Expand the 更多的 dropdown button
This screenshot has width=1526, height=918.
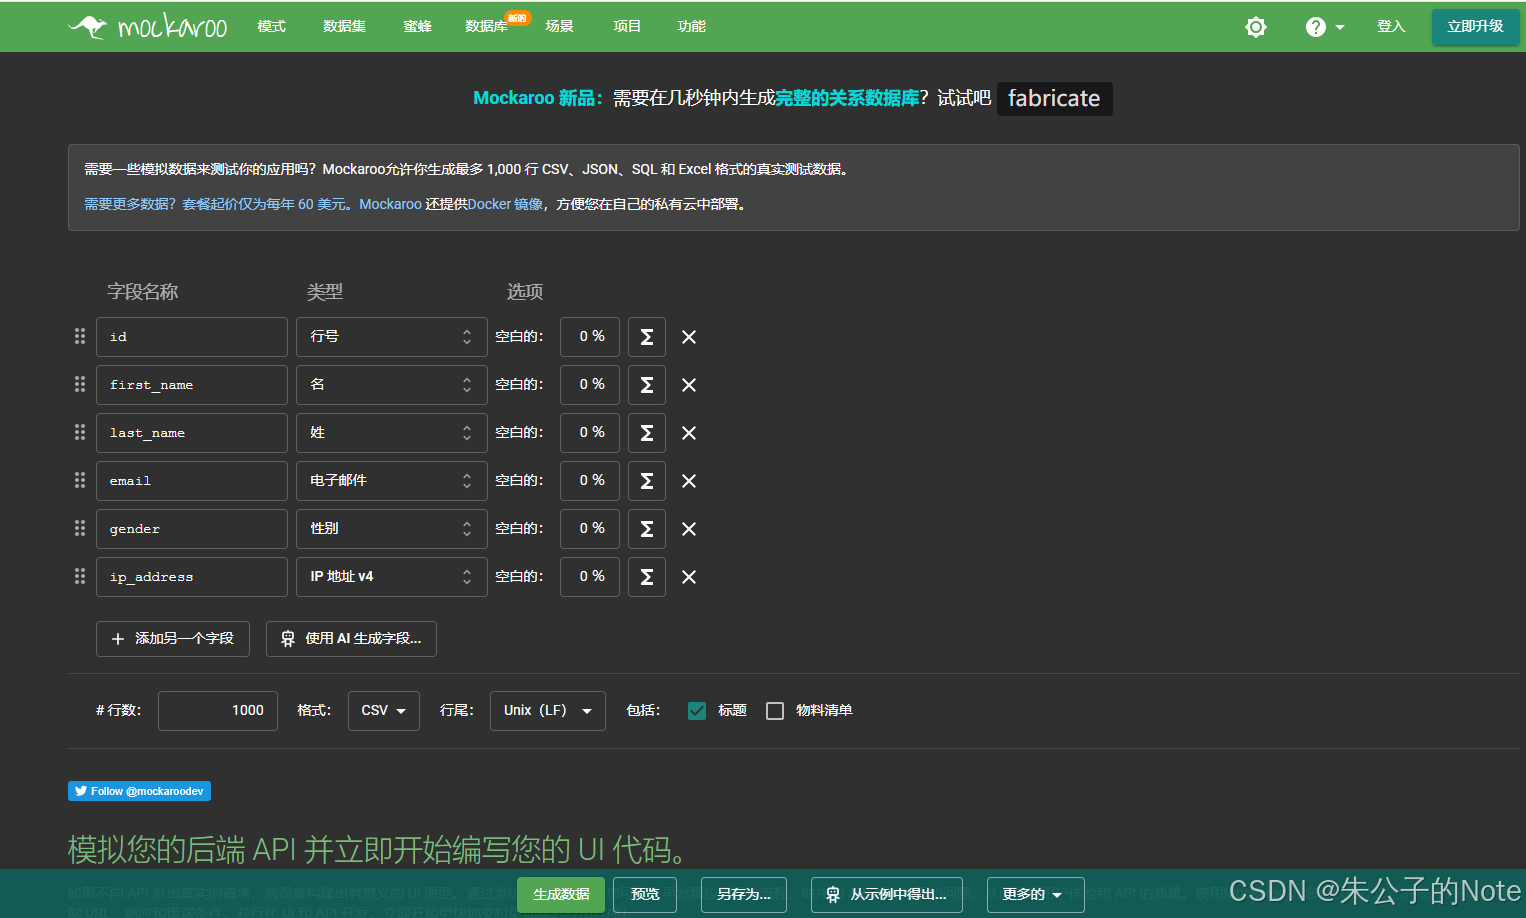coord(1035,895)
